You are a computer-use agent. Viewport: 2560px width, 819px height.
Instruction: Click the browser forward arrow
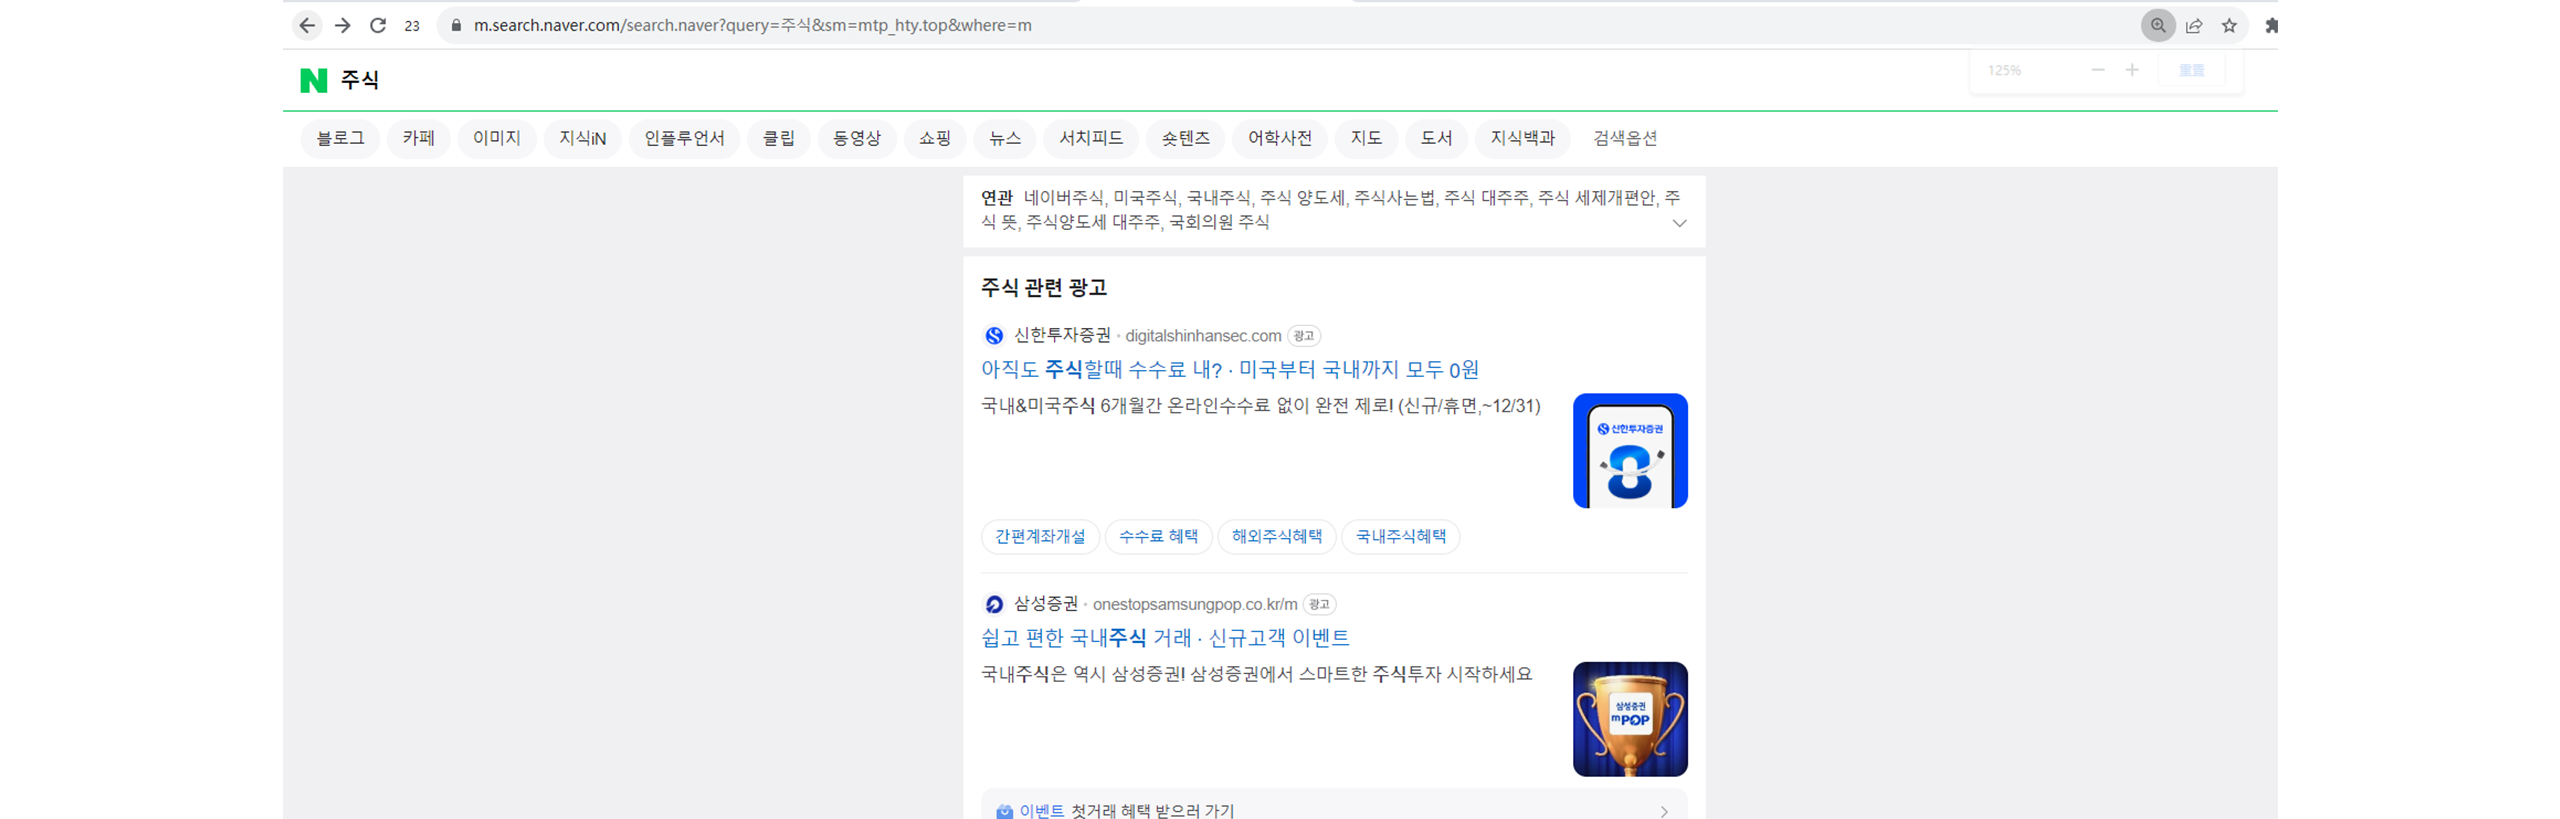tap(342, 25)
